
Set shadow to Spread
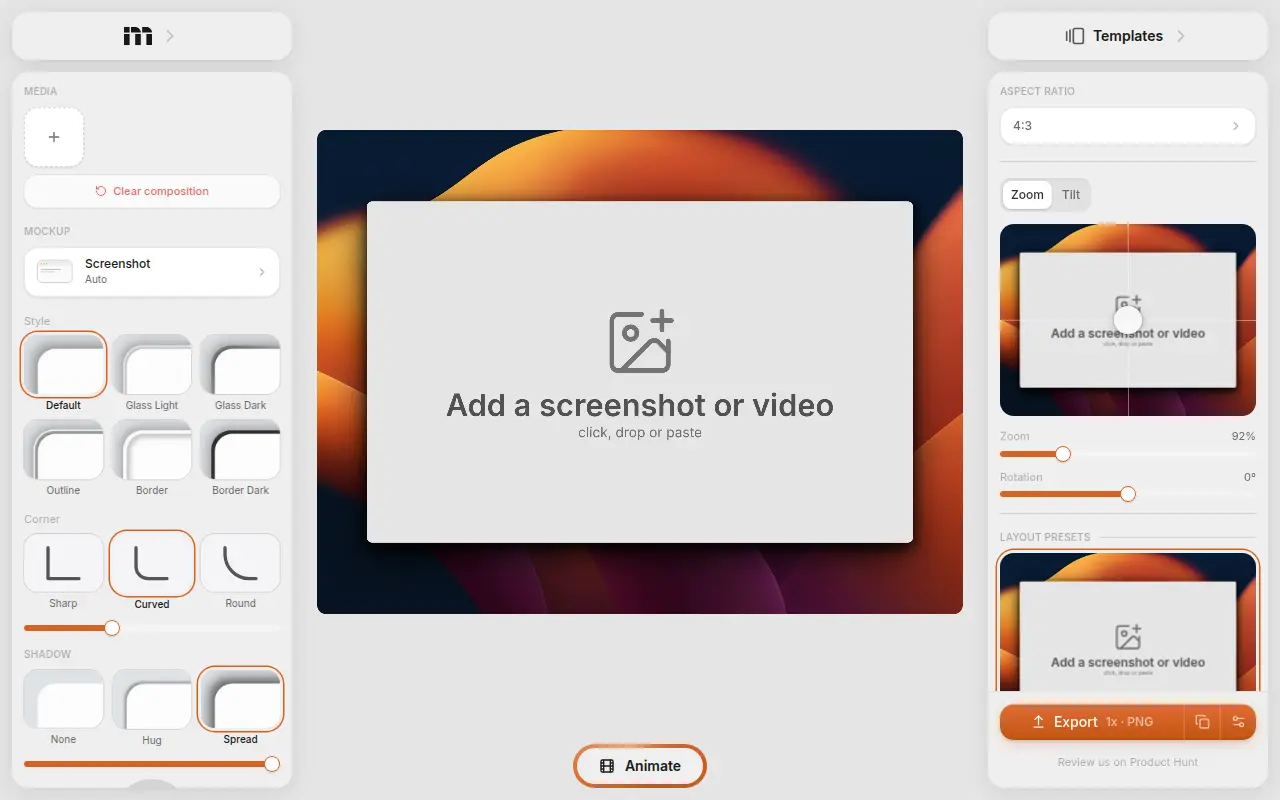241,699
